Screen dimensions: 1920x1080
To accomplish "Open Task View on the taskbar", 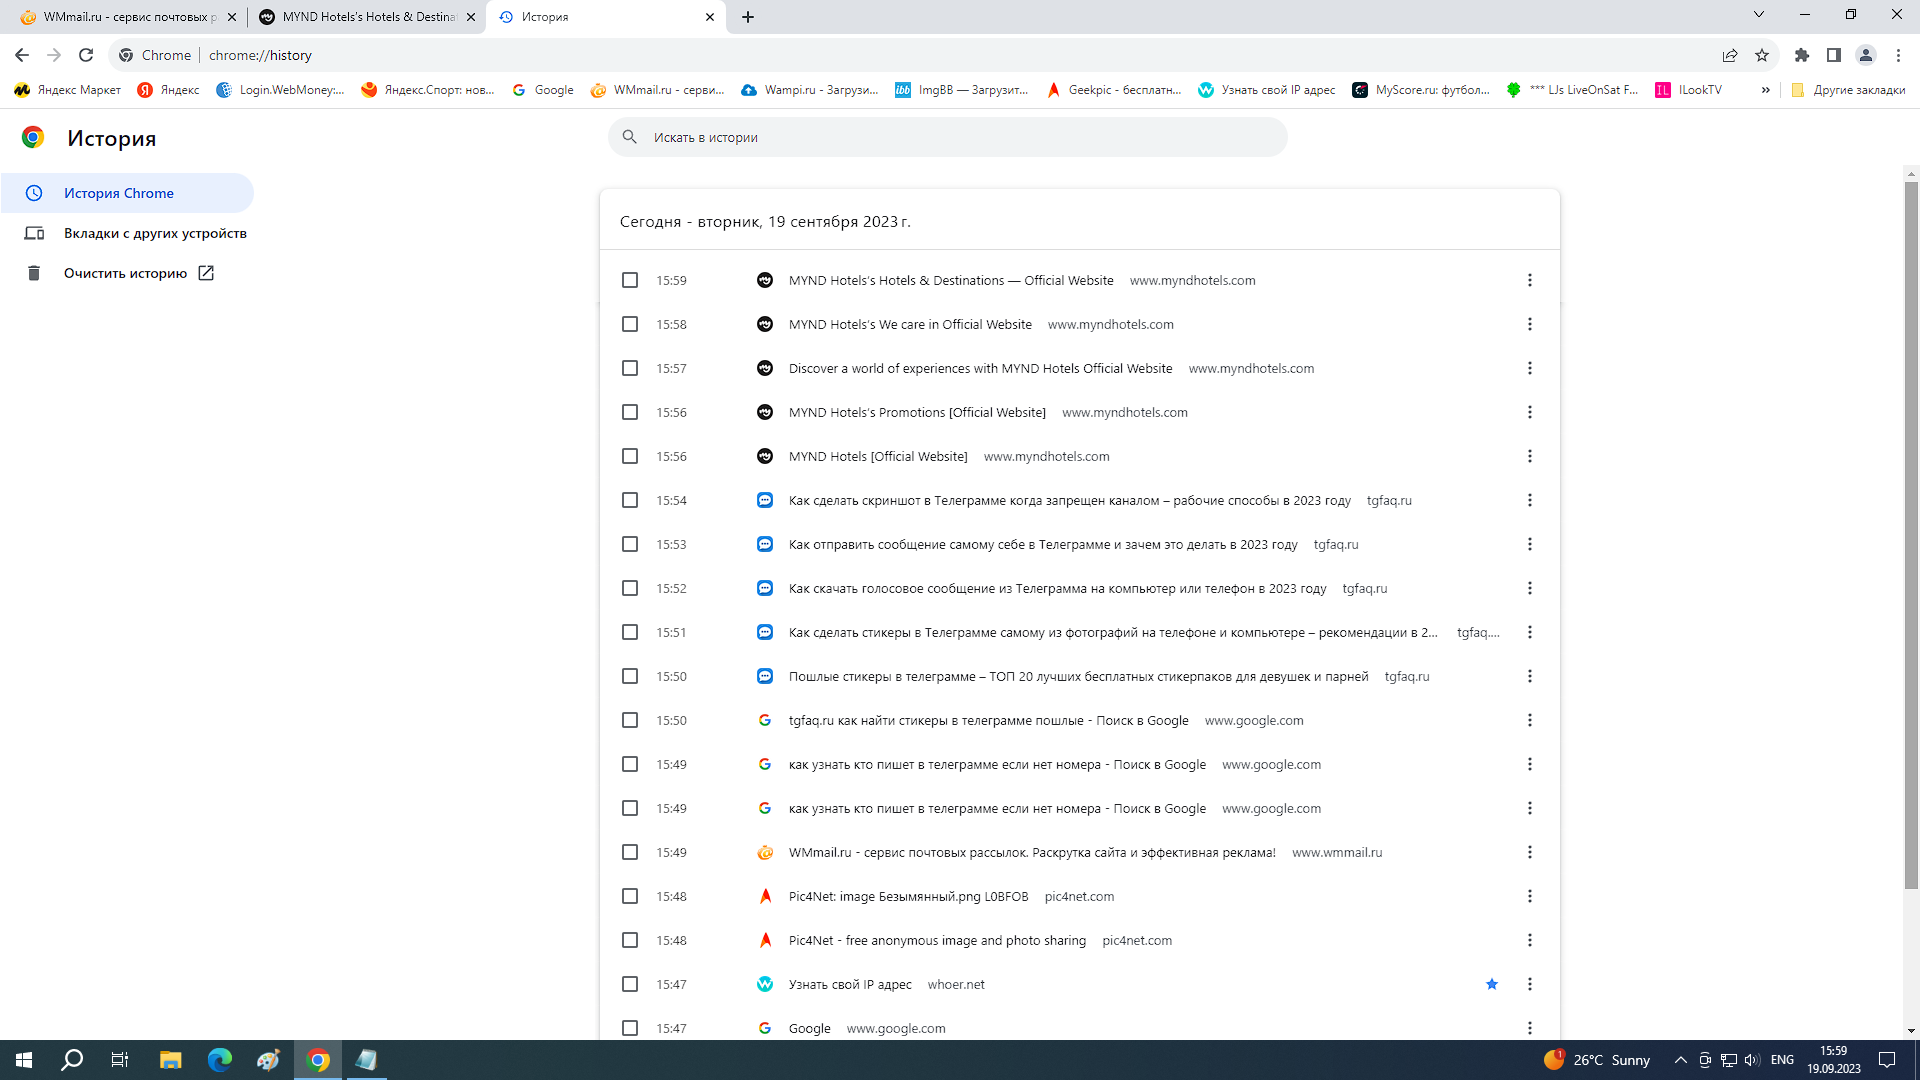I will pos(120,1060).
